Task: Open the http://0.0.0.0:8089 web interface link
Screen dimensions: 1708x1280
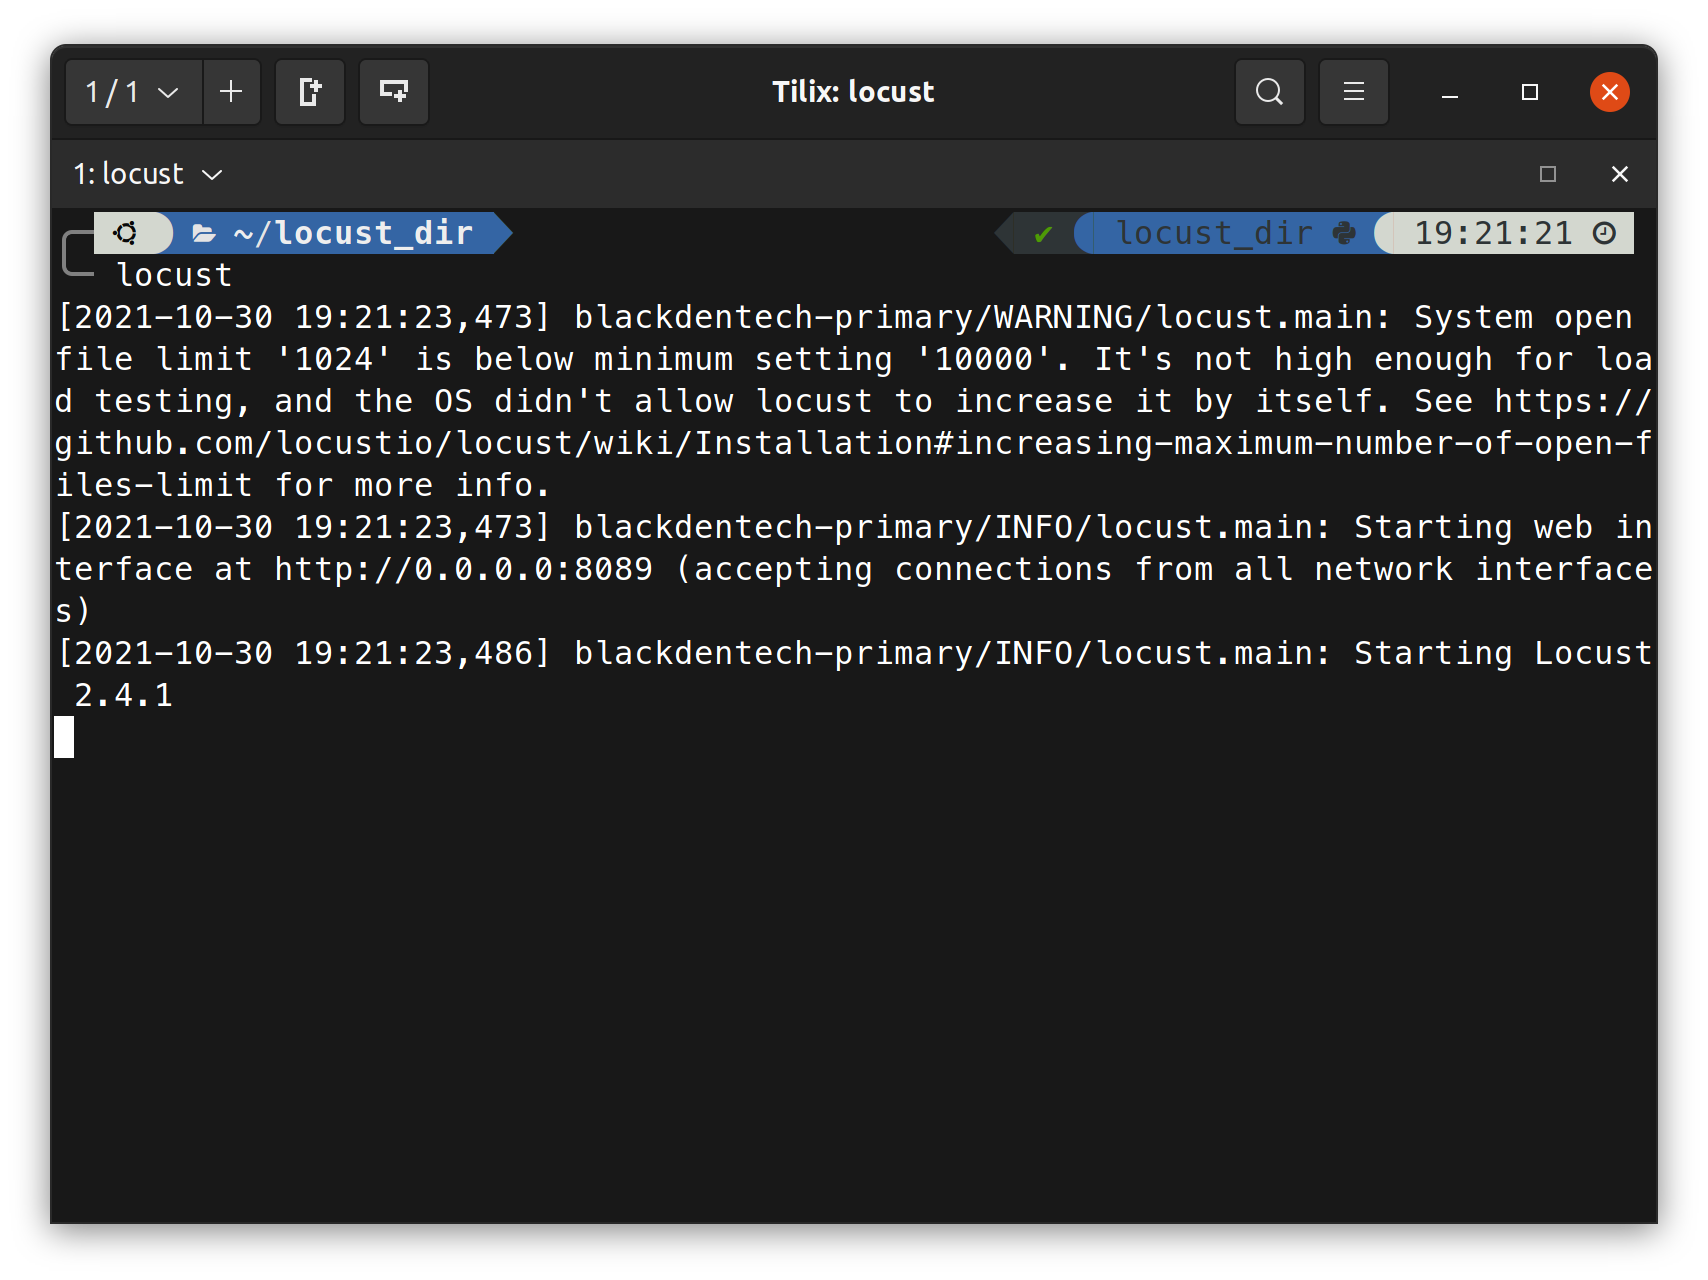Action: (x=464, y=569)
